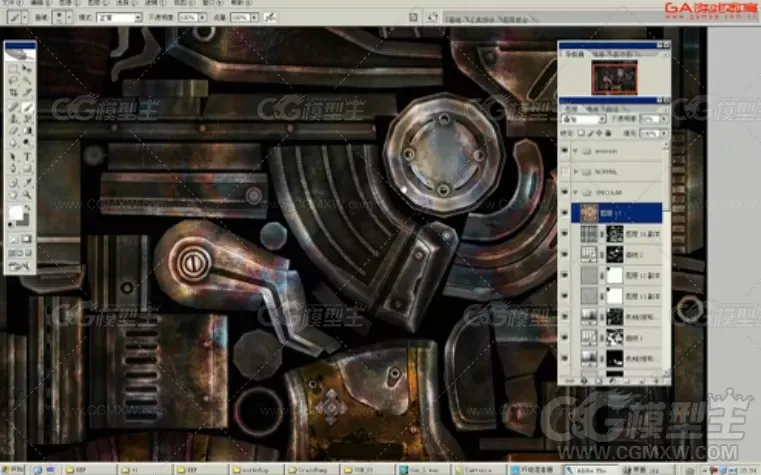Select the Notes tool
This screenshot has width=761, height=475.
click(14, 182)
